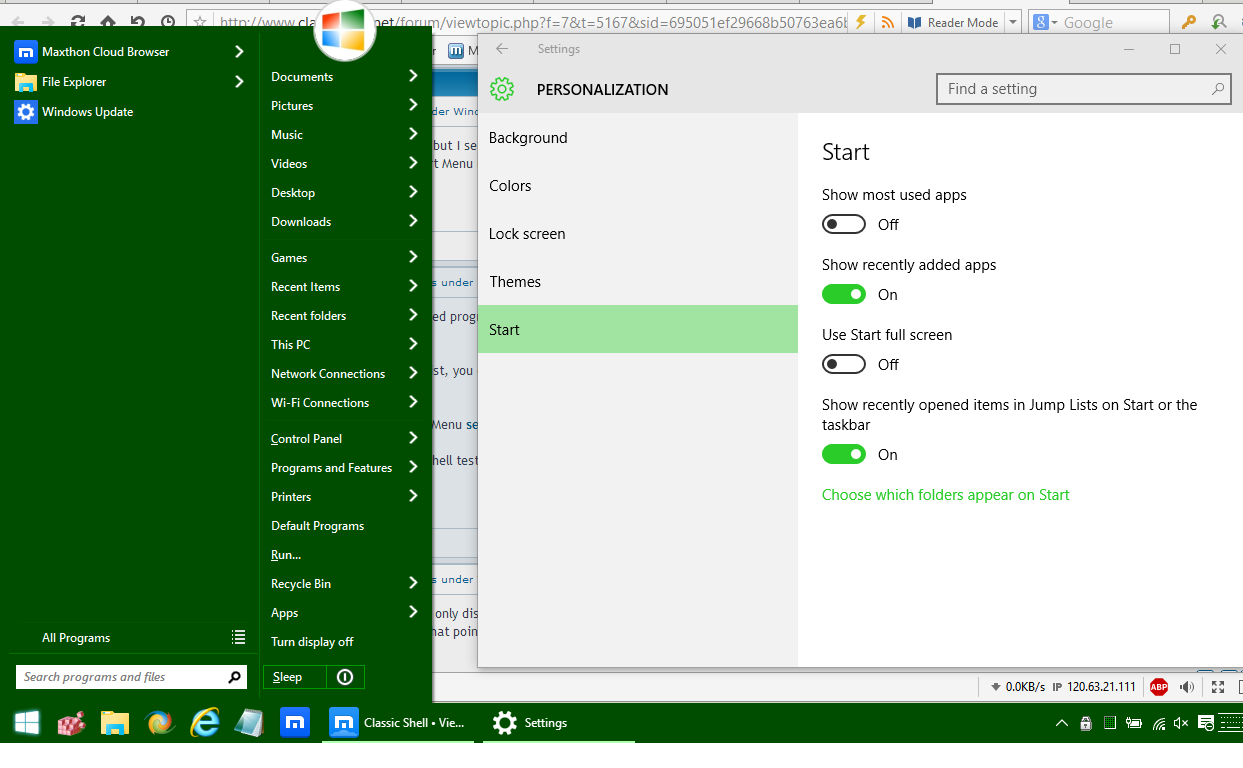Select Lock screen in sidebar
Viewport: 1243px width, 768px height.
[x=638, y=234]
